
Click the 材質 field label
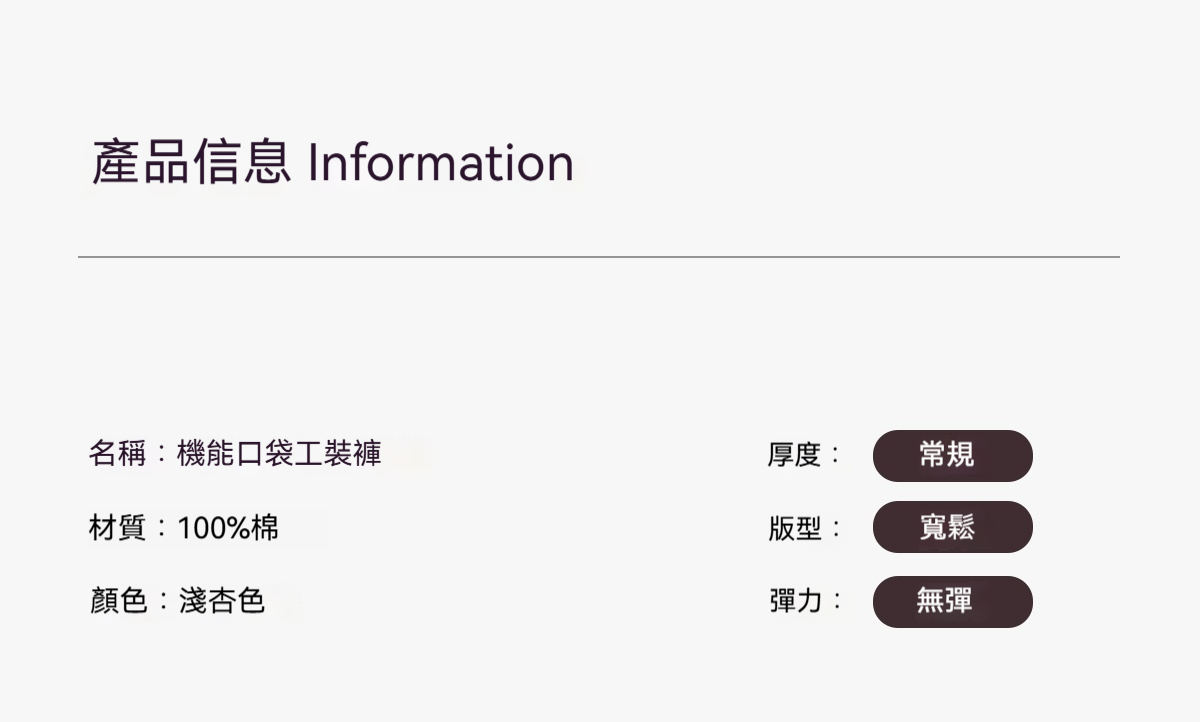click(118, 527)
